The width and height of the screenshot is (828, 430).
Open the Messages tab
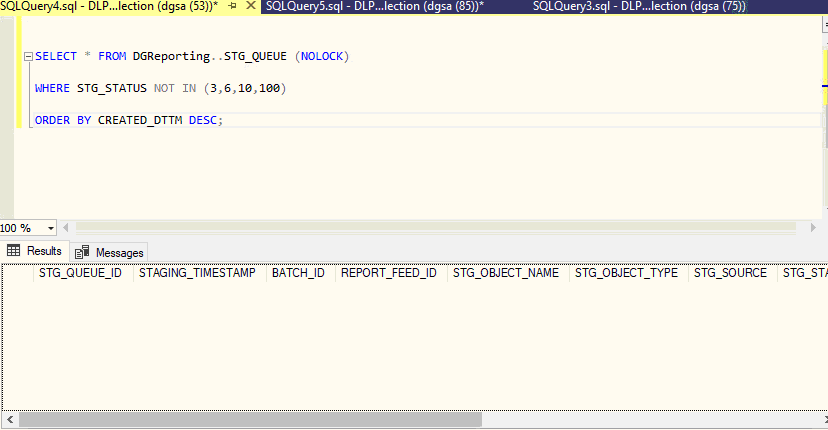[x=109, y=252]
